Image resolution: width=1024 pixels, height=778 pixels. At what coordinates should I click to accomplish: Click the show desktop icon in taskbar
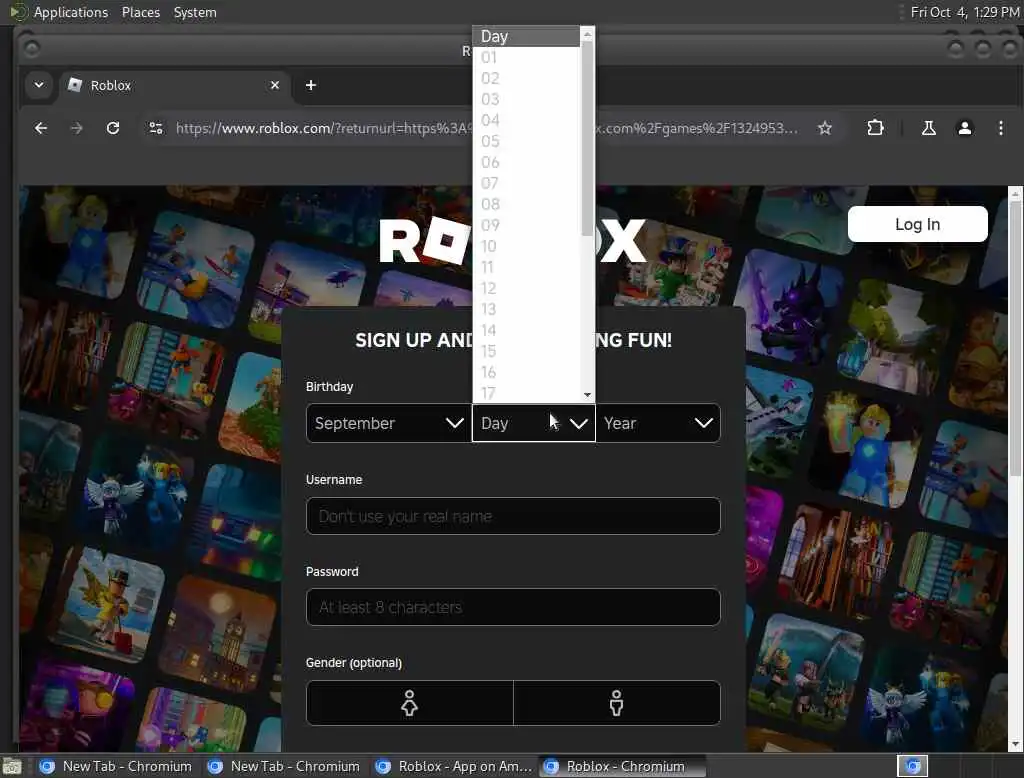[12, 766]
